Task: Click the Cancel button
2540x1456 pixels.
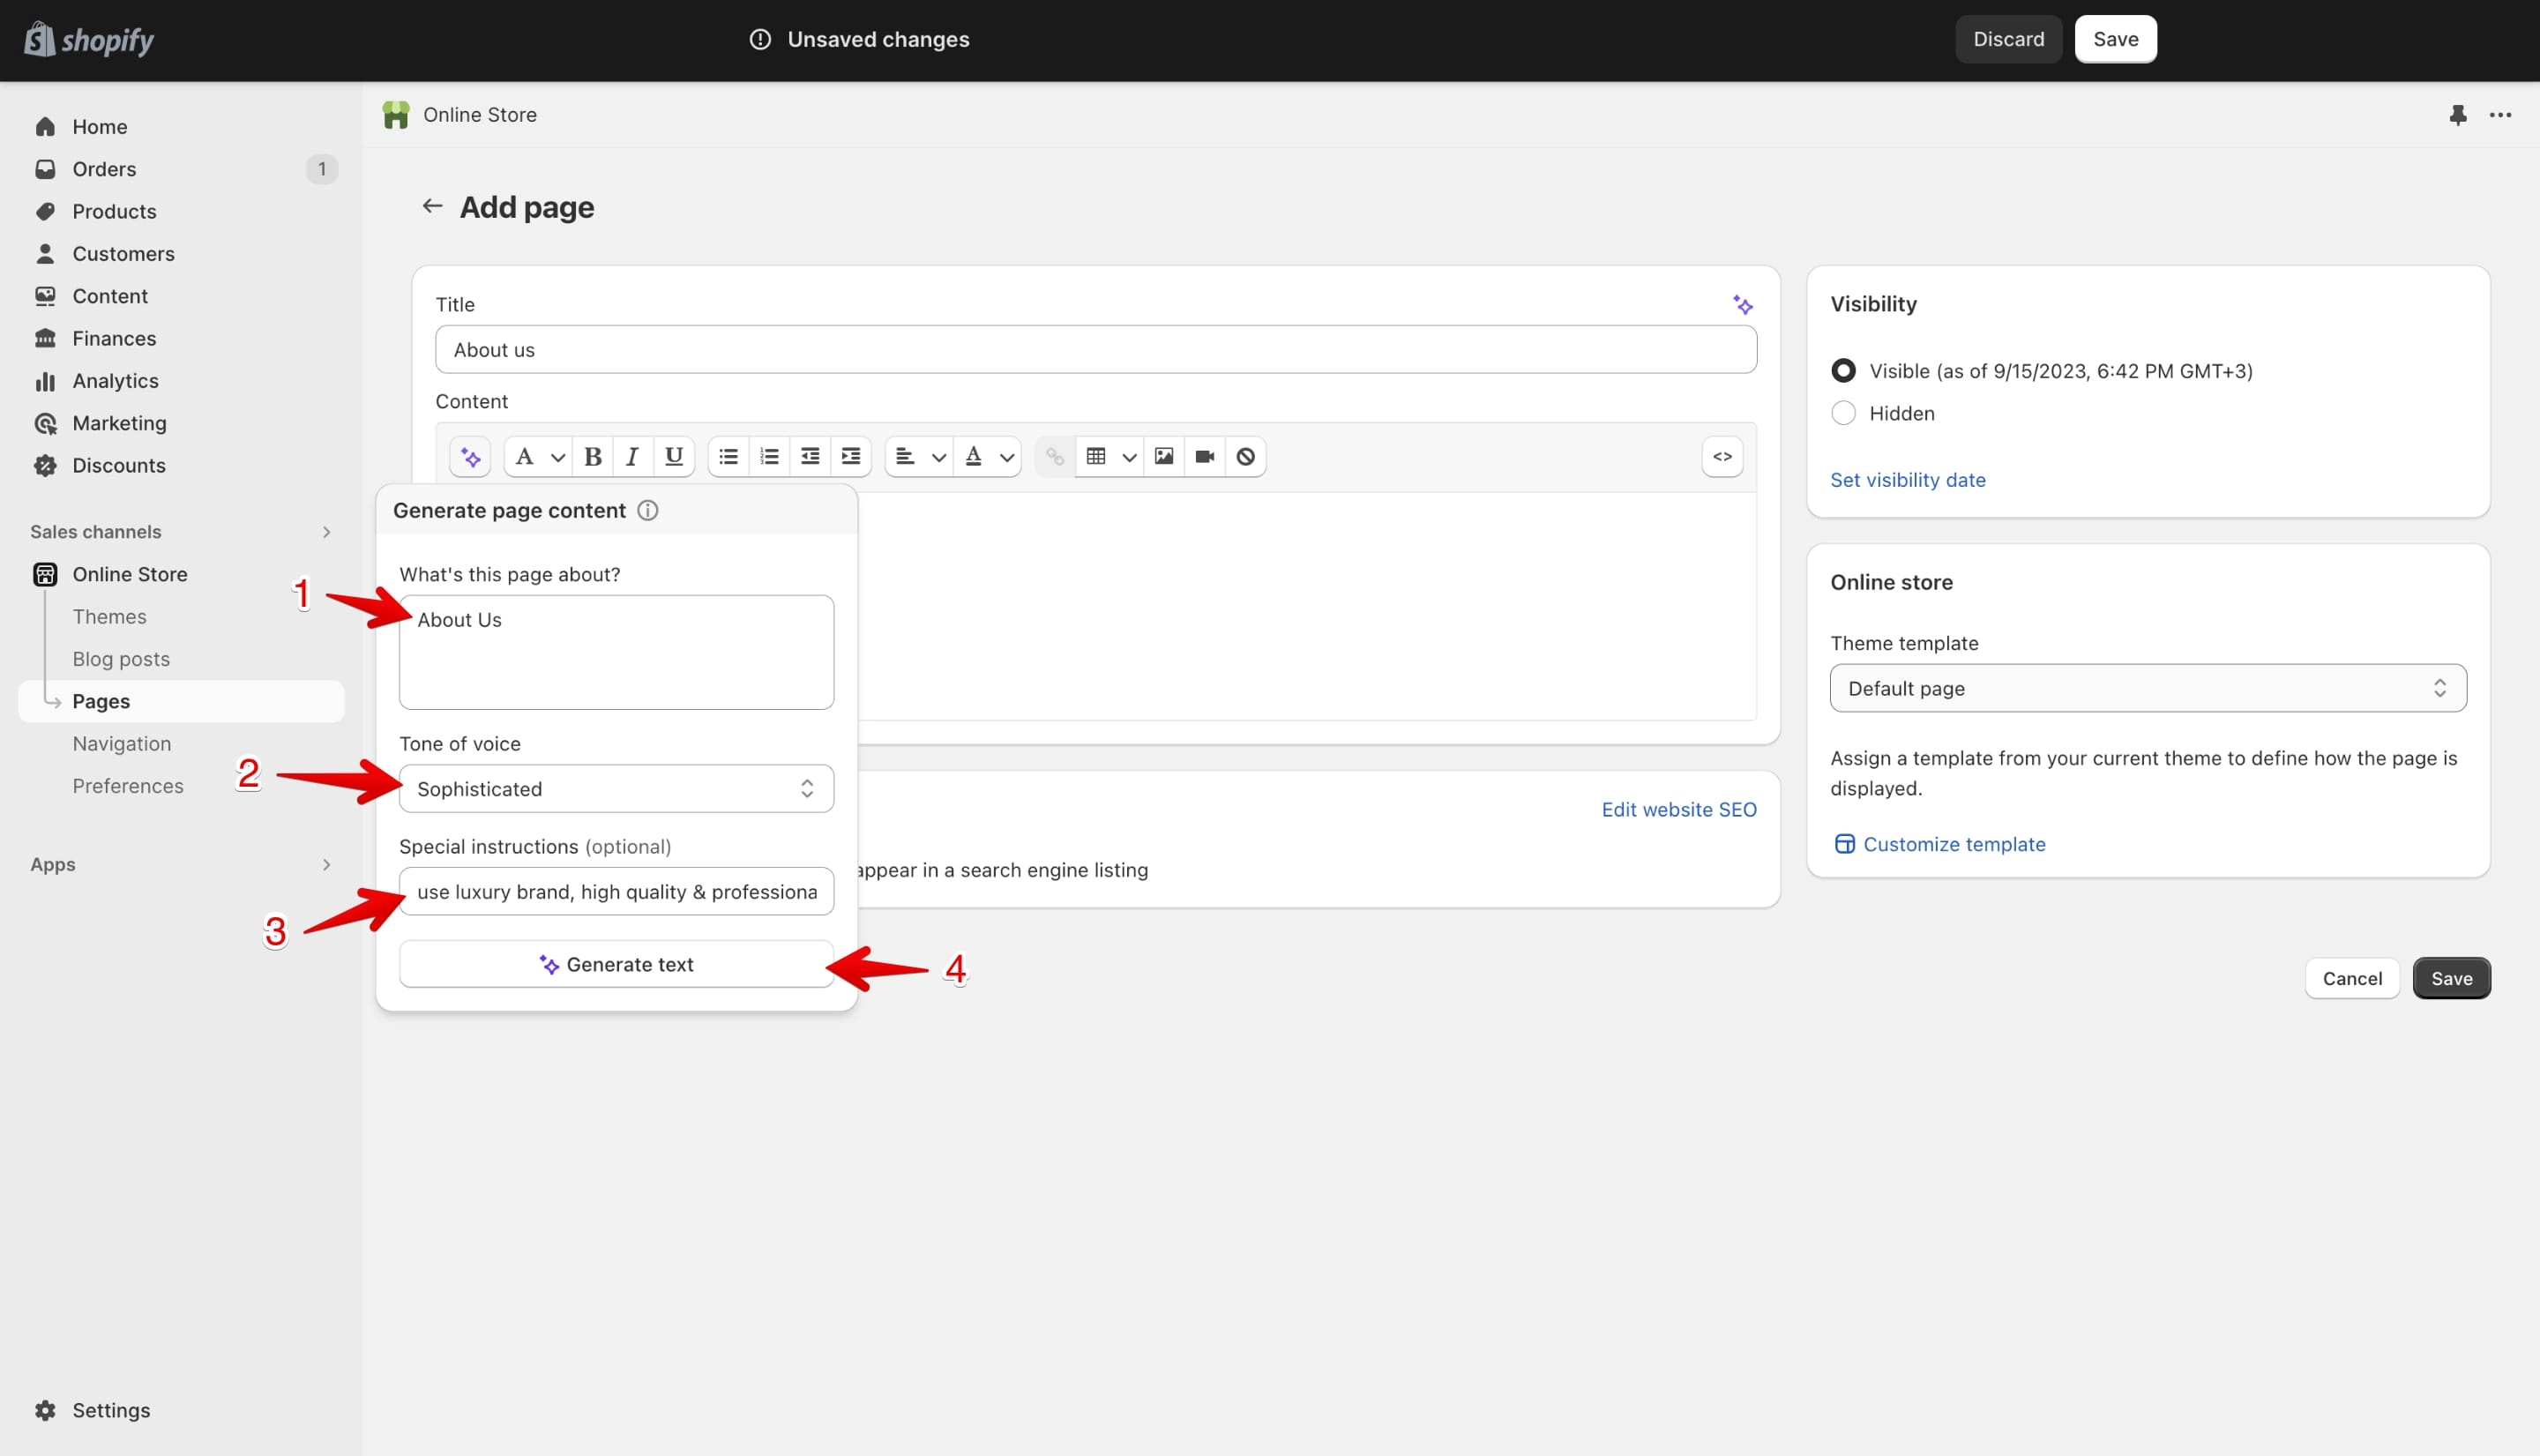Action: click(2352, 978)
